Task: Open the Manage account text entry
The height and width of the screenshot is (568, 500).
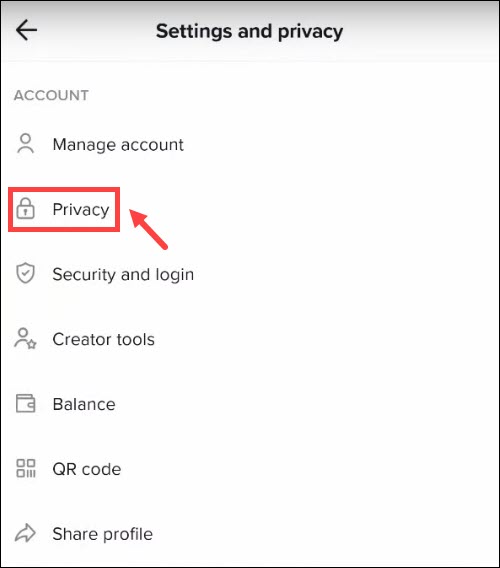Action: [118, 145]
